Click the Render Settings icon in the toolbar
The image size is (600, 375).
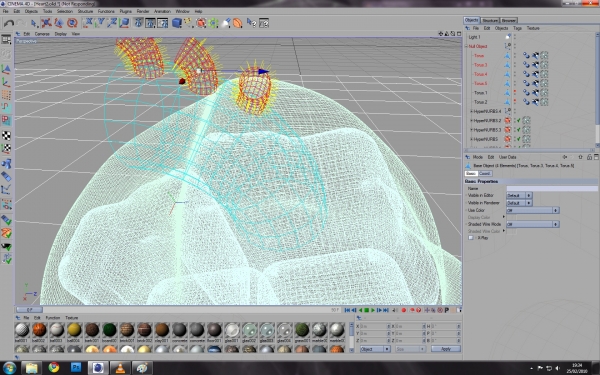pos(163,23)
